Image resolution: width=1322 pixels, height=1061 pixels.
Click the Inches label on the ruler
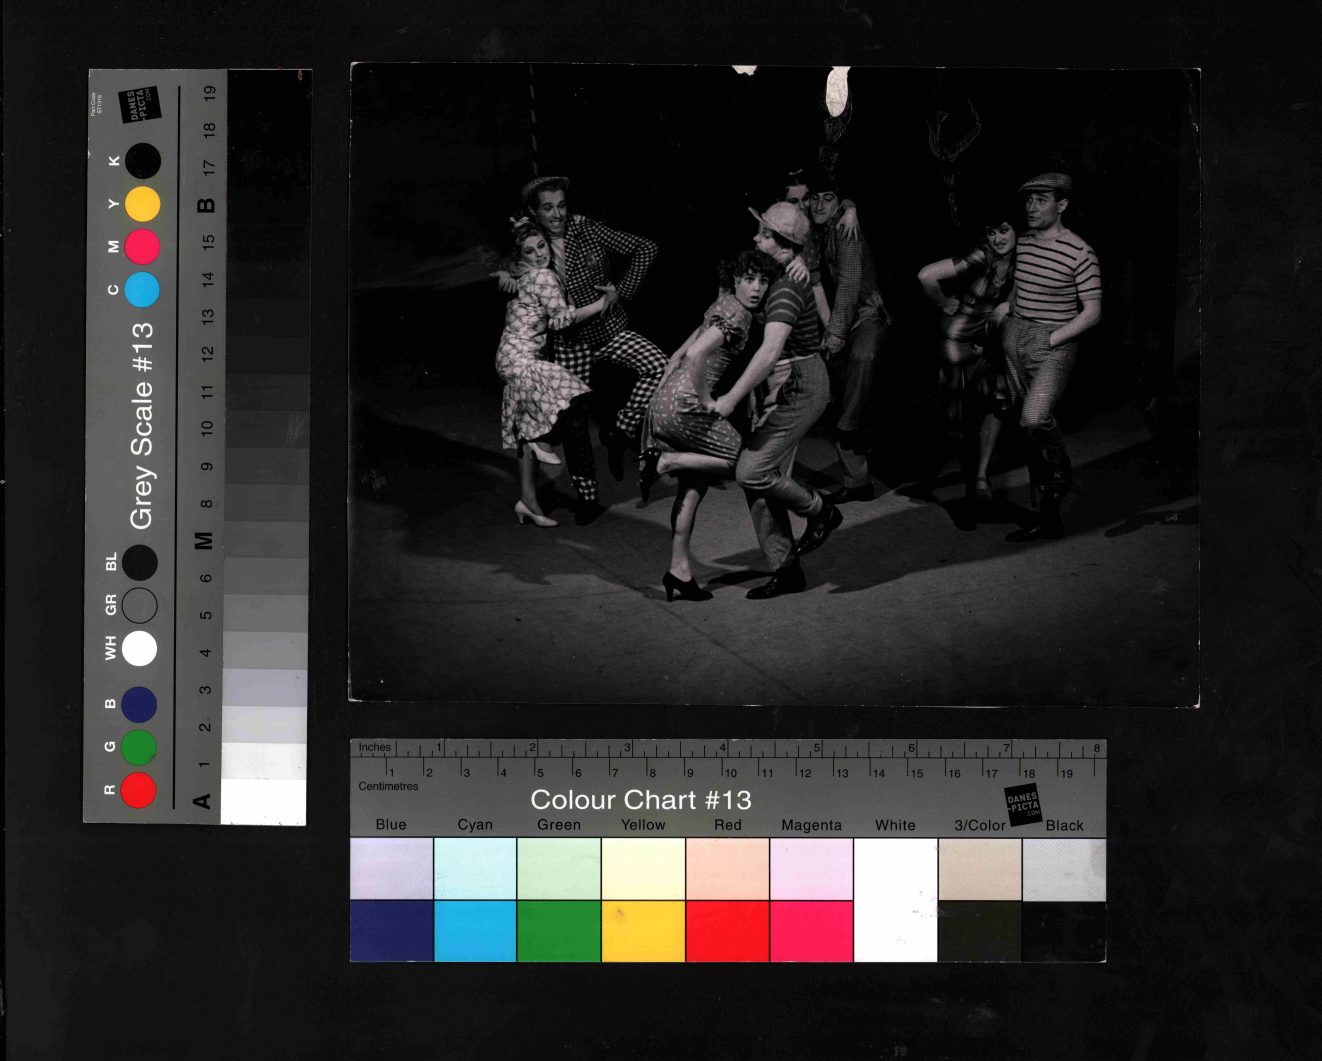tap(375, 747)
